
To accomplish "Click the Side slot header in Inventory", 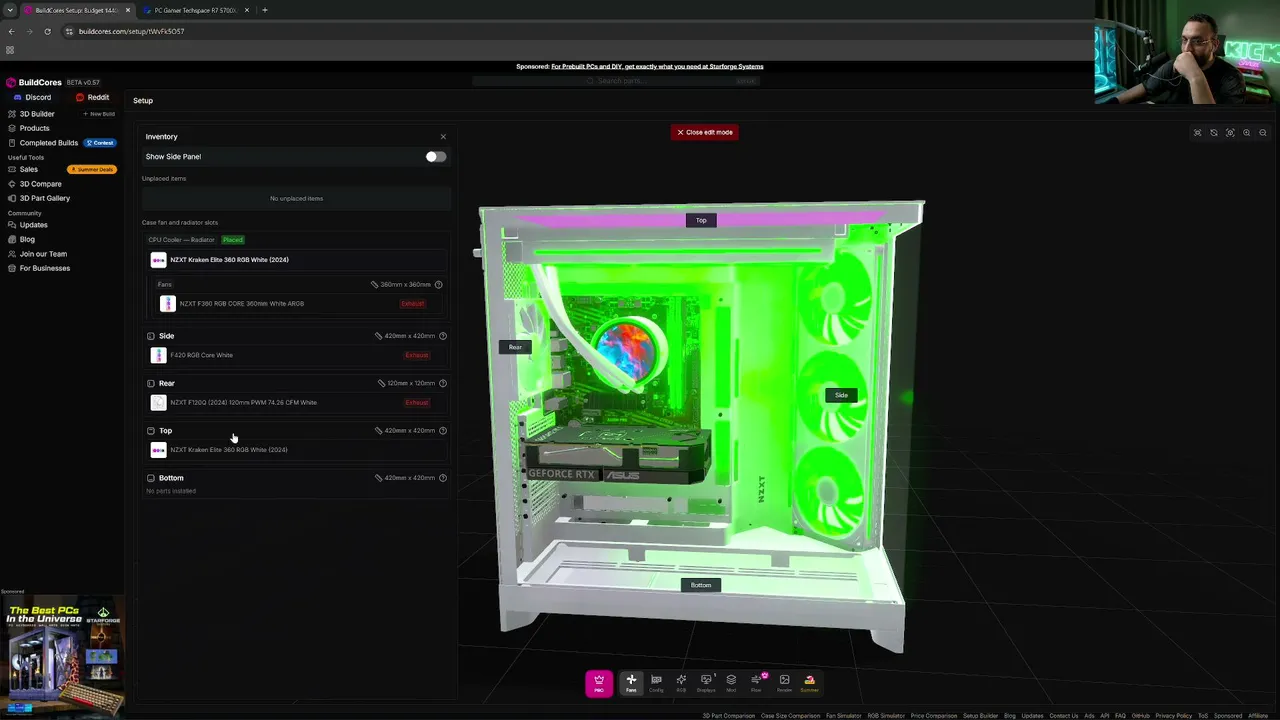I will click(166, 336).
